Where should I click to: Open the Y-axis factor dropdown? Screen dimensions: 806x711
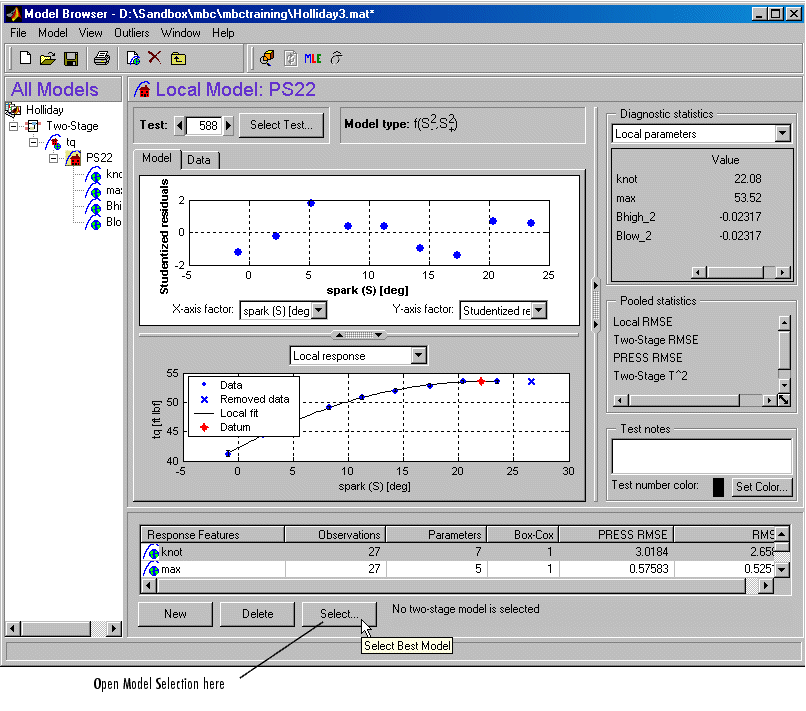point(539,311)
